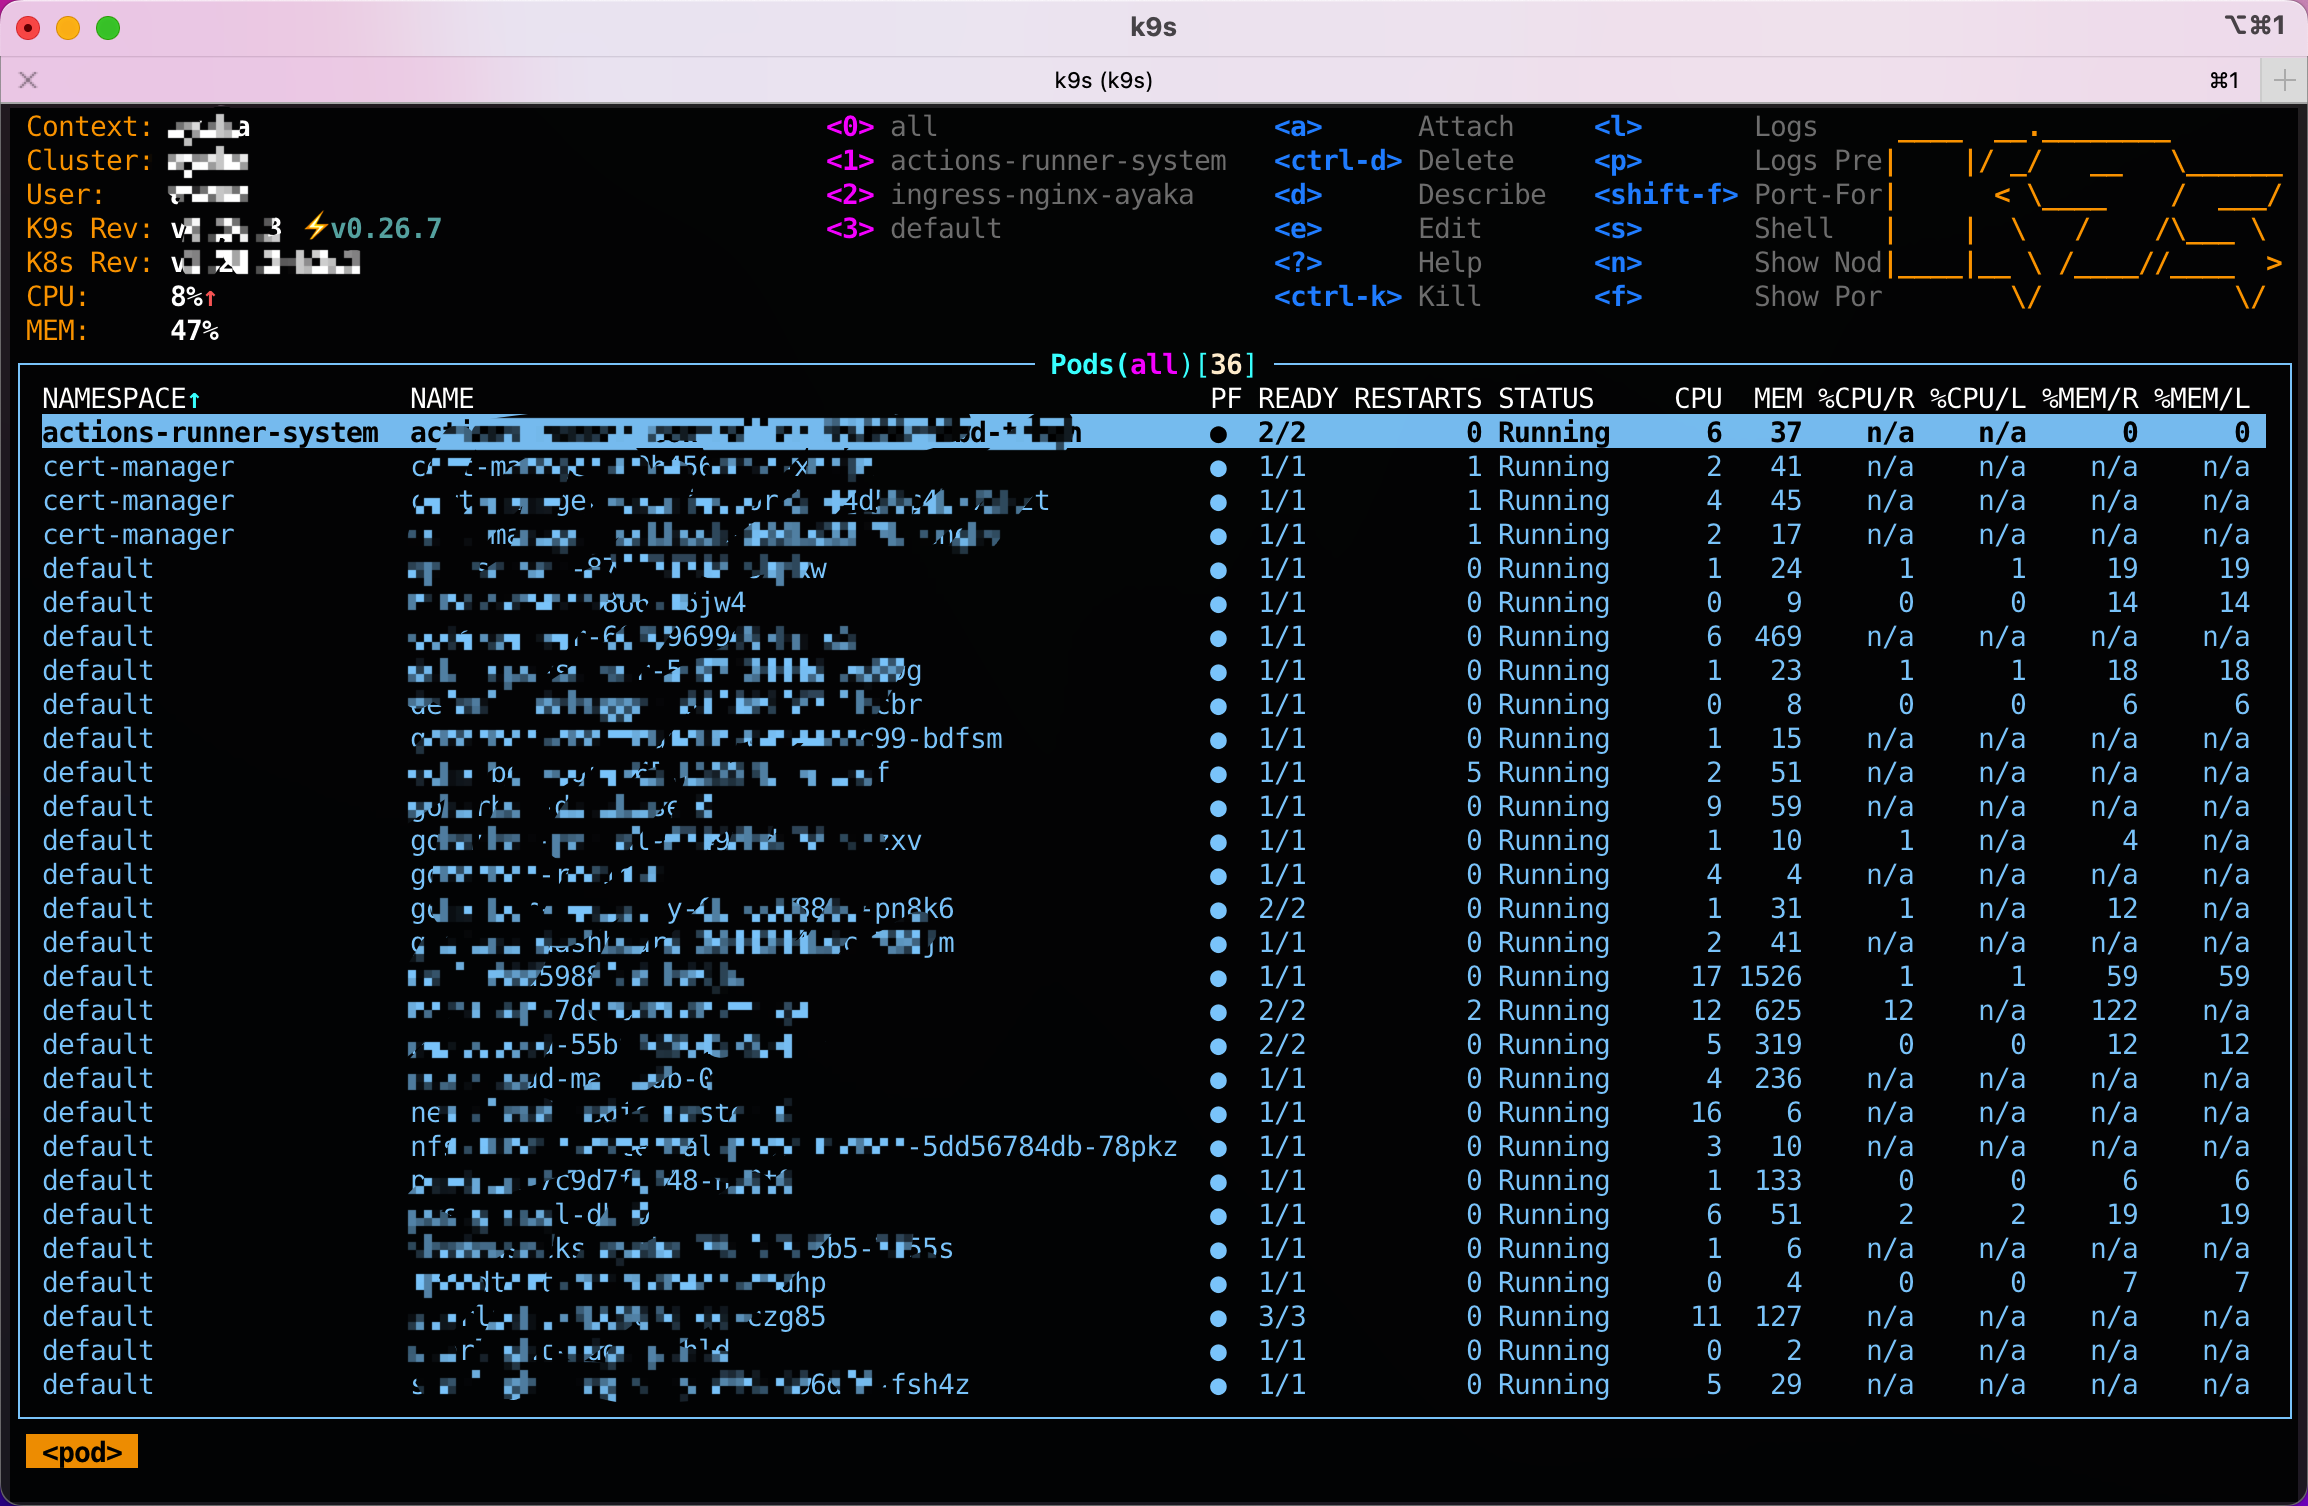
Task: Click the CPU 8% usage indicator
Action: [193, 297]
